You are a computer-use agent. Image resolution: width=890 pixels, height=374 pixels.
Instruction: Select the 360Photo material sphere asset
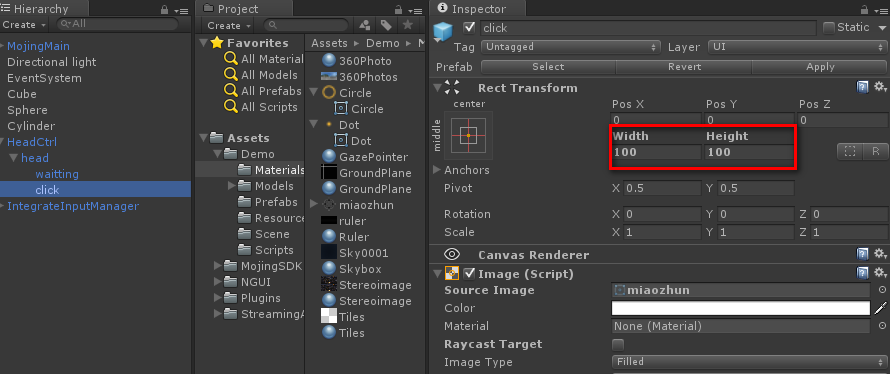pos(329,61)
